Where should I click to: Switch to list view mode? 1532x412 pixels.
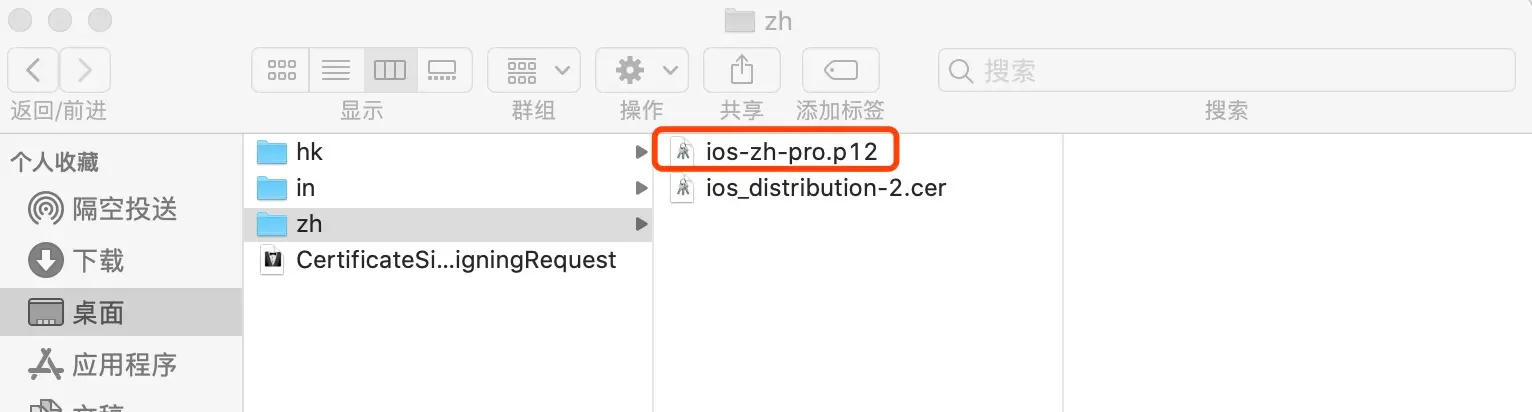336,70
